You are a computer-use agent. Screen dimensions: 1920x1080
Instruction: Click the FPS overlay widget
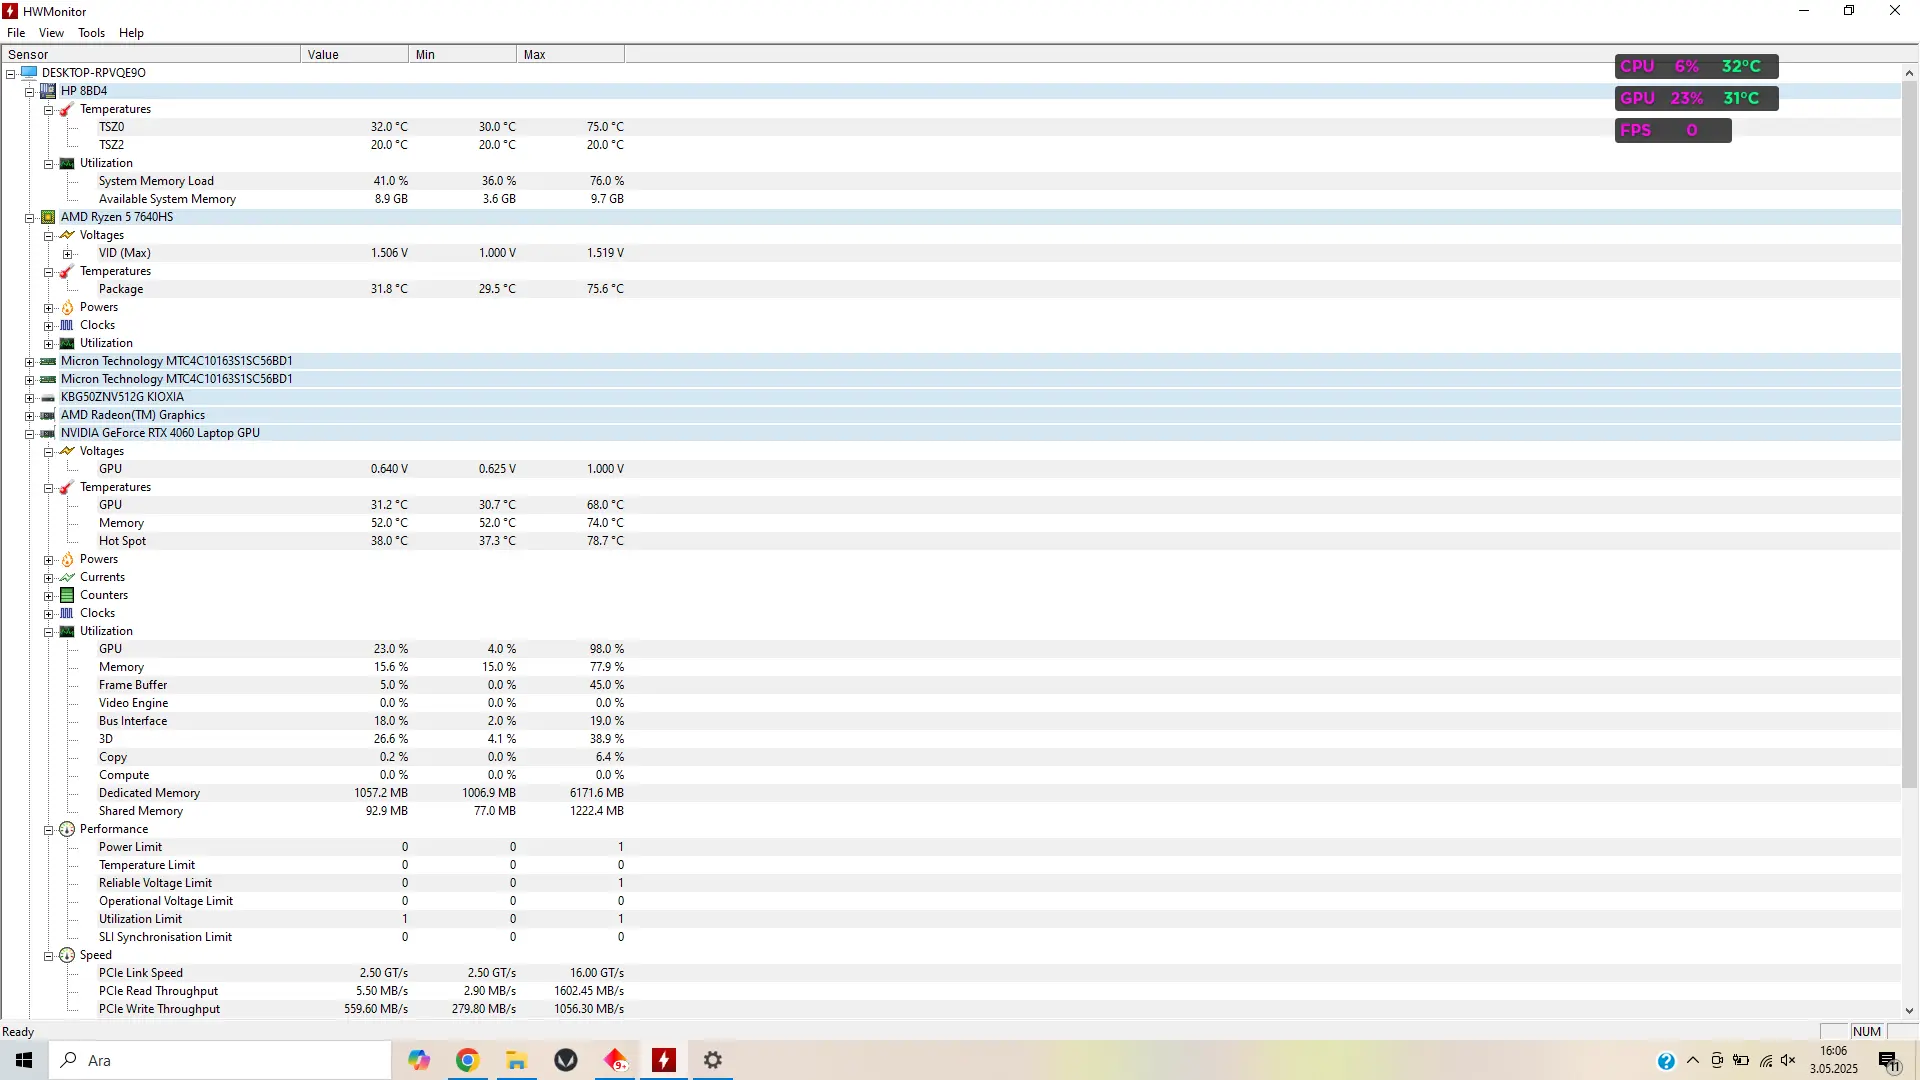pyautogui.click(x=1673, y=131)
